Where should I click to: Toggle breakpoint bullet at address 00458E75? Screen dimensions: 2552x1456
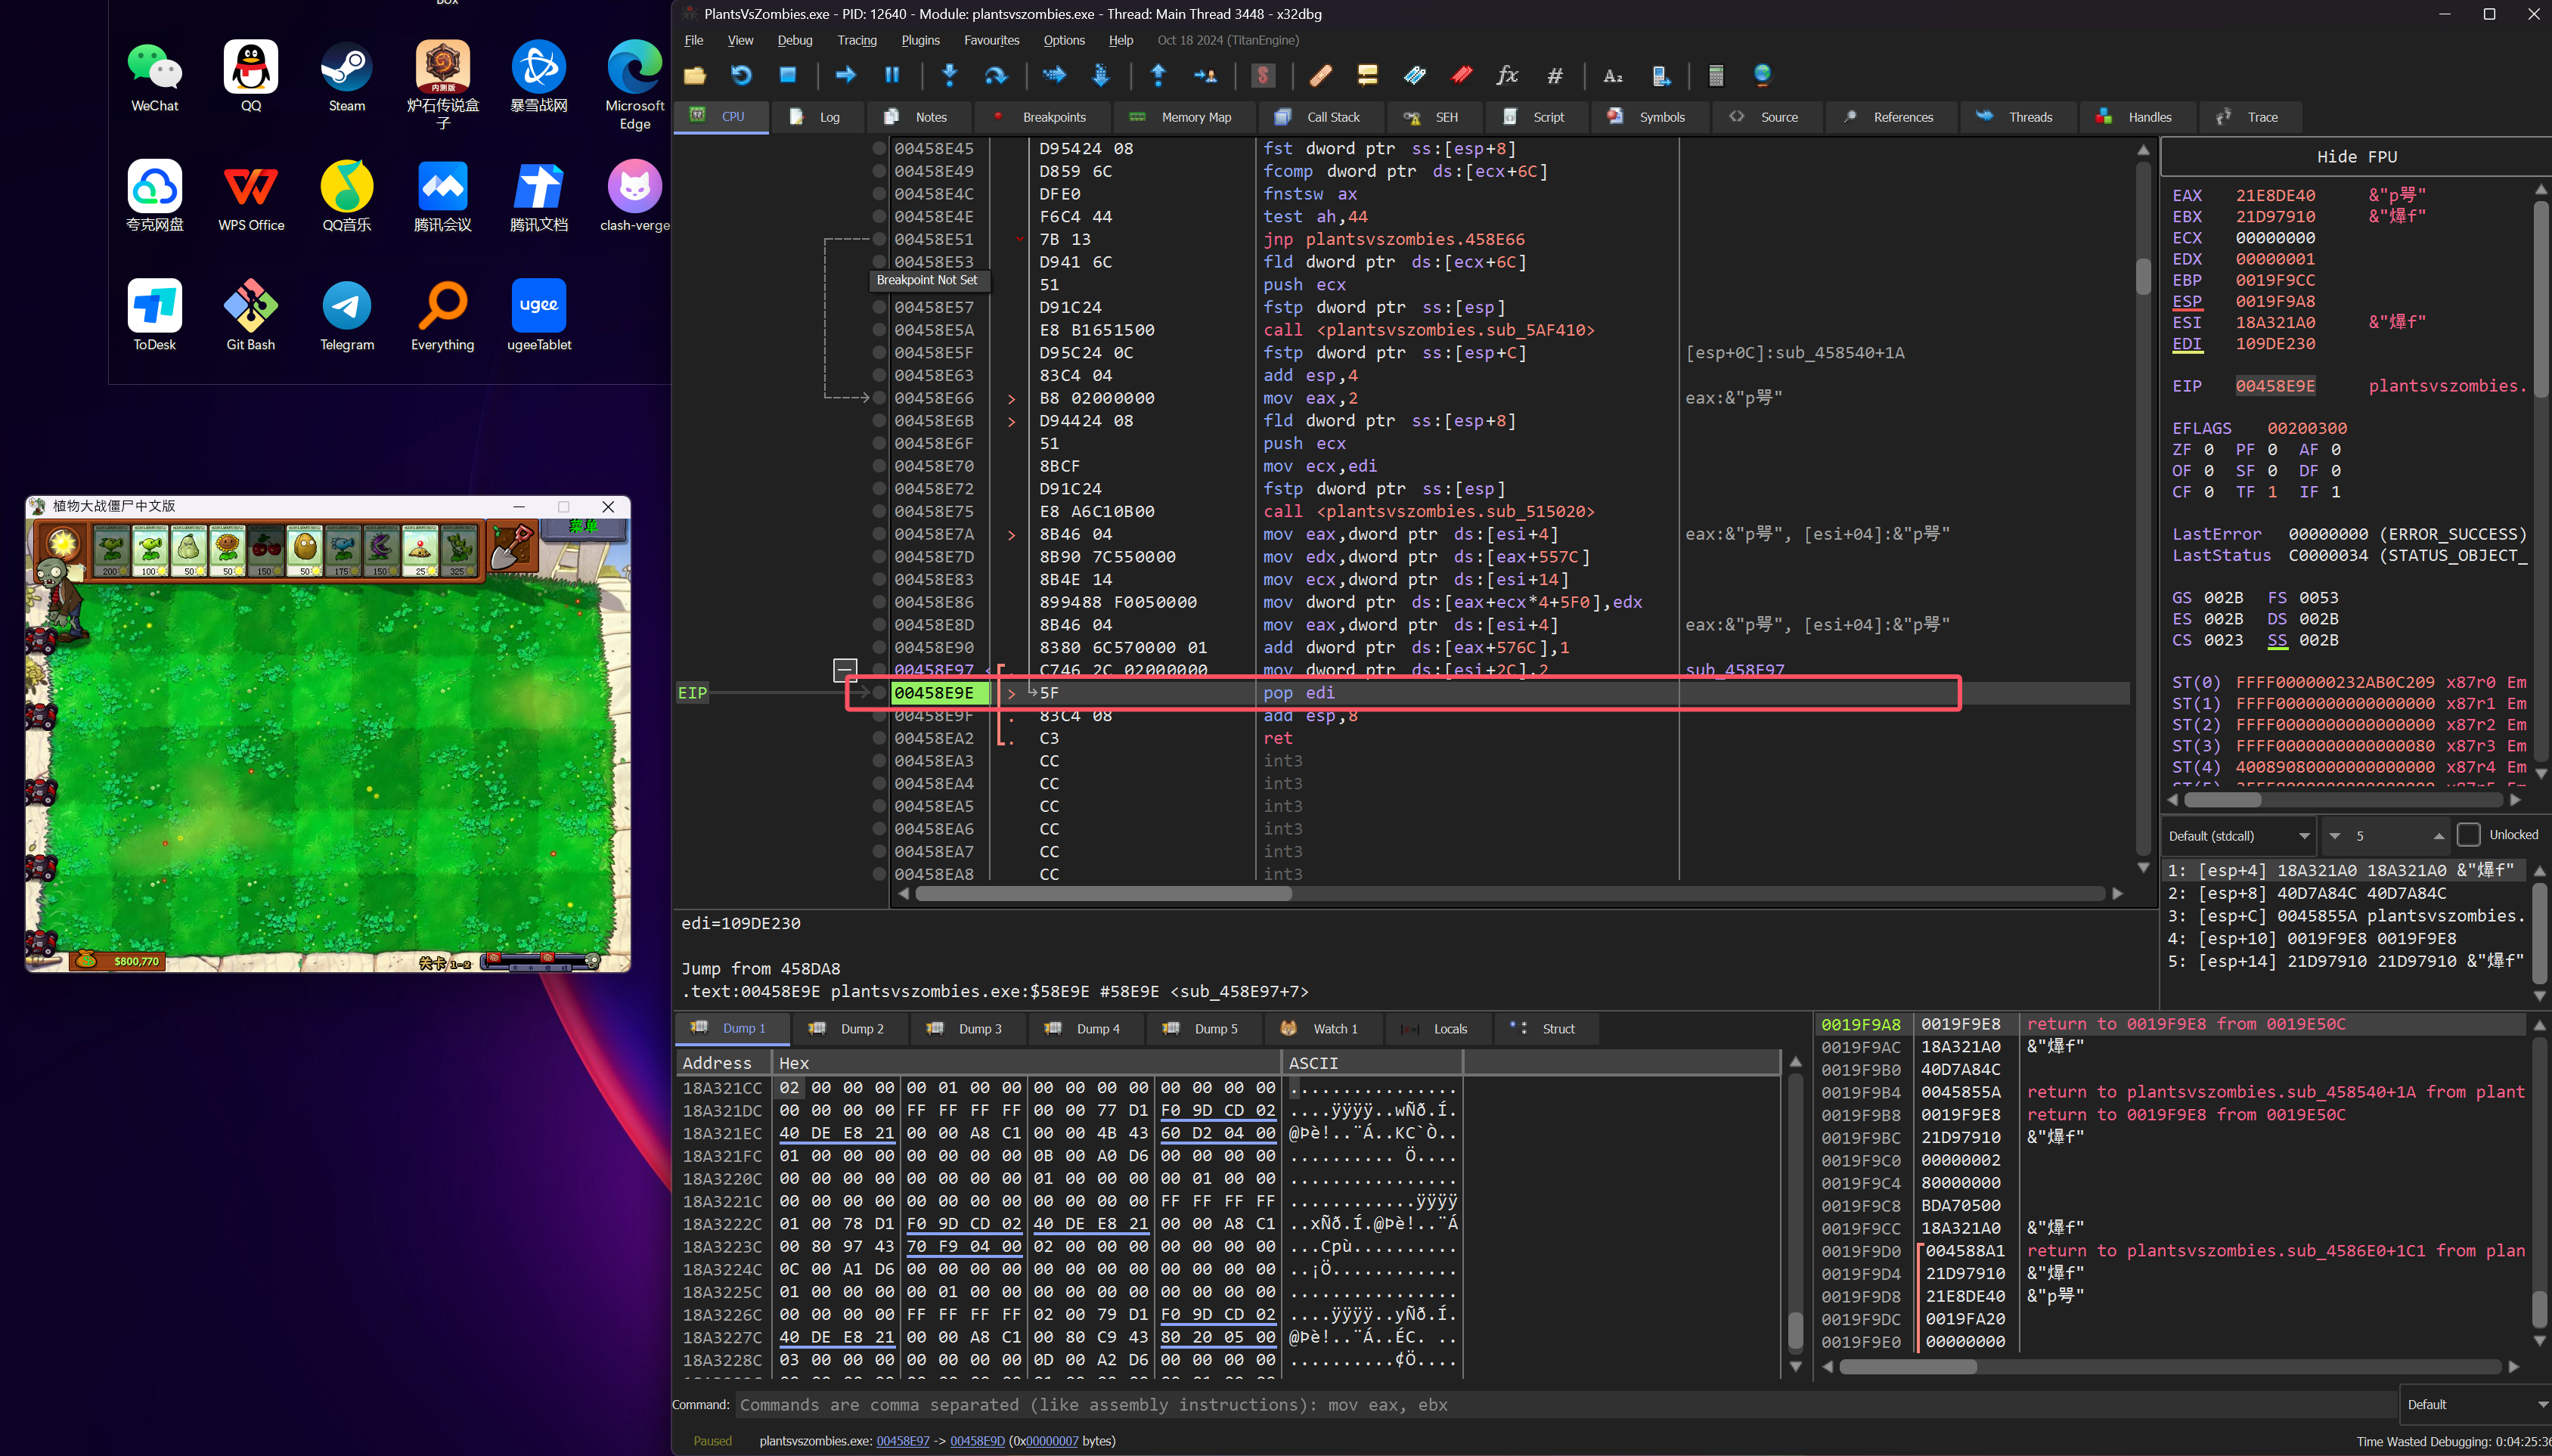point(879,511)
